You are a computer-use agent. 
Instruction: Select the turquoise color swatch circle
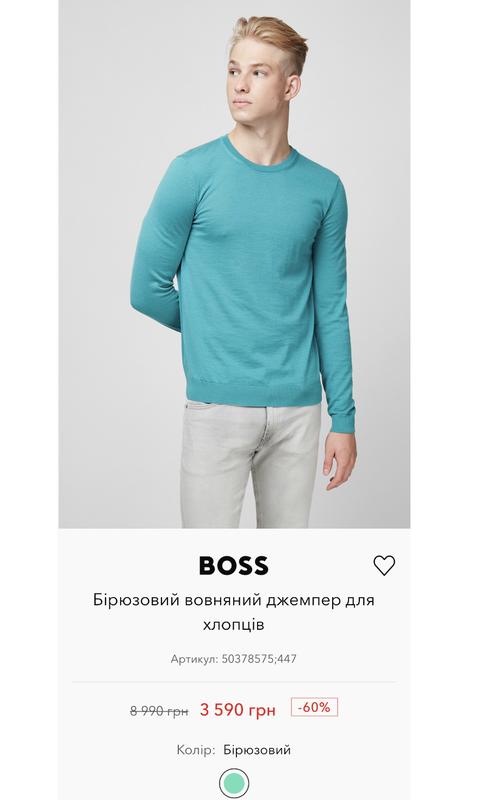[x=234, y=783]
